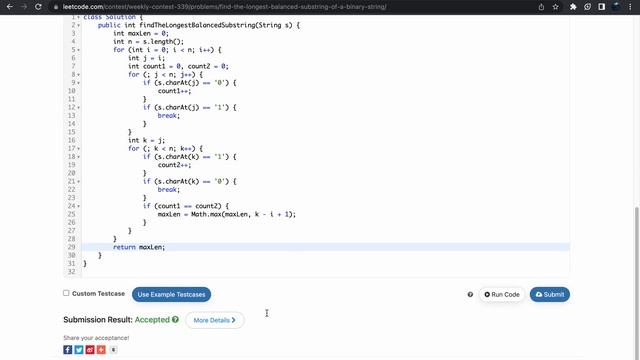Image resolution: width=640 pixels, height=360 pixels.
Task: Share acceptance on Weibo
Action: (90, 350)
